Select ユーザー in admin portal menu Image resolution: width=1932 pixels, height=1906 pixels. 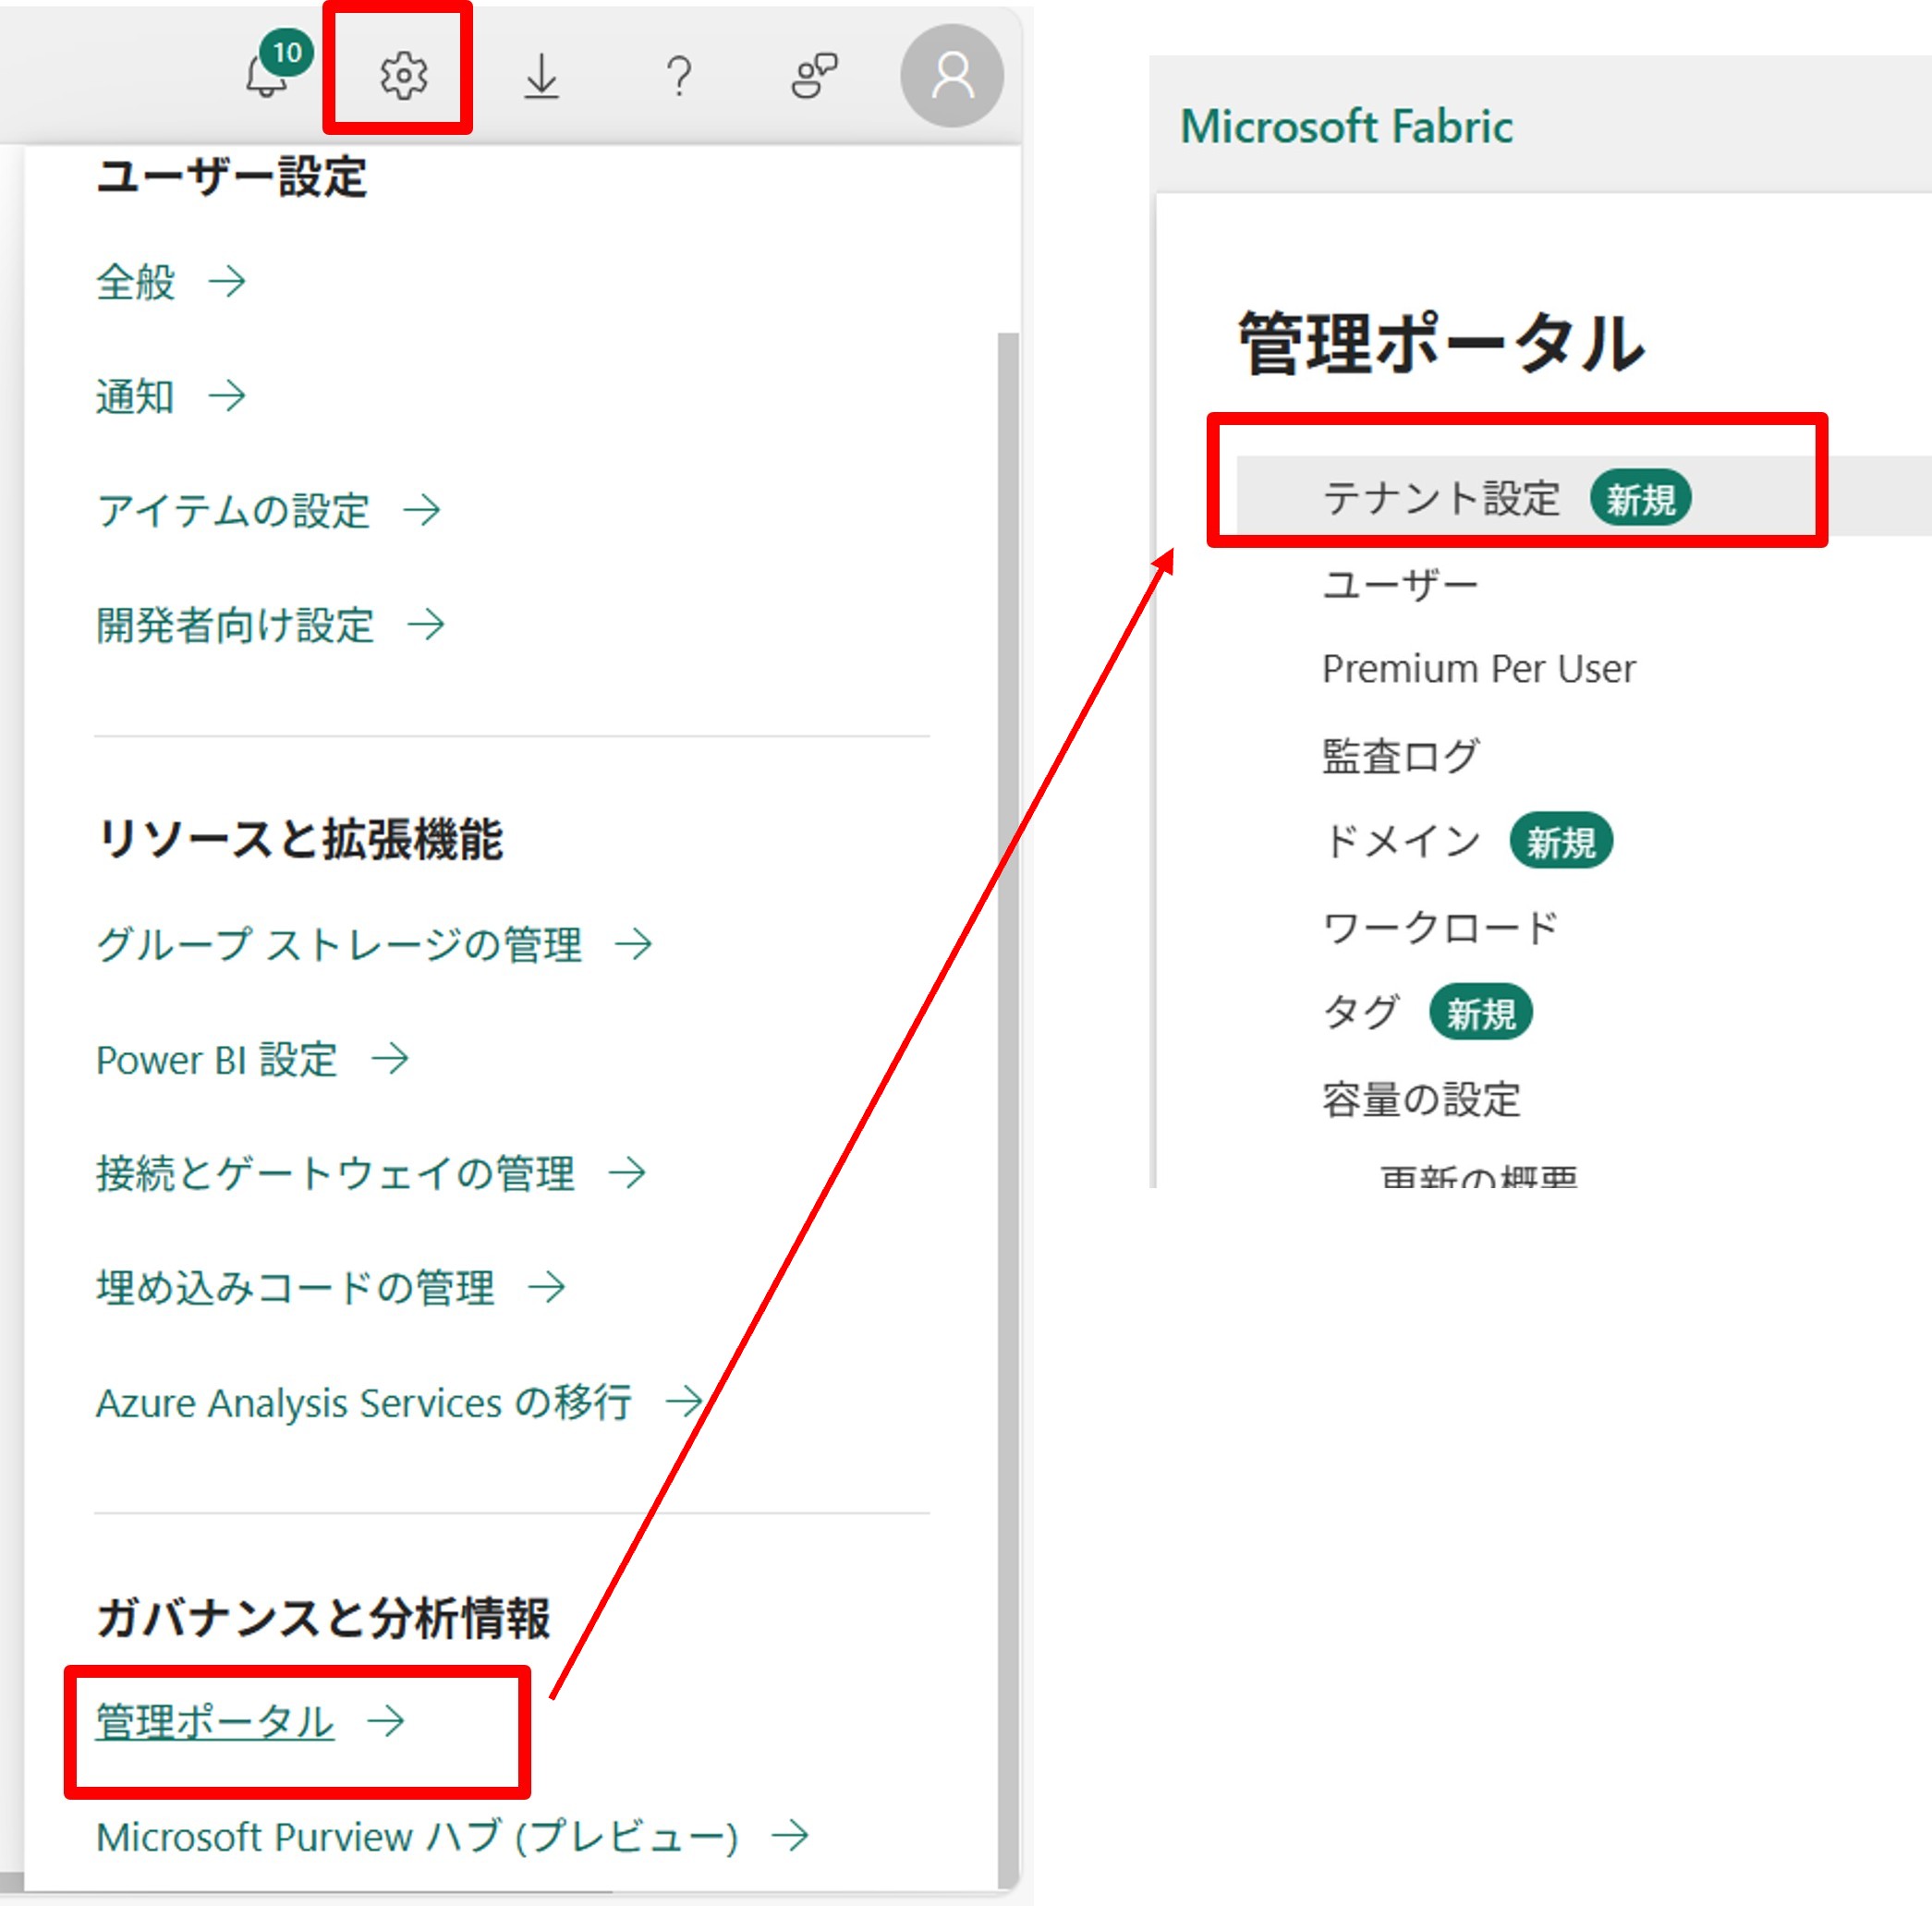coord(1400,584)
